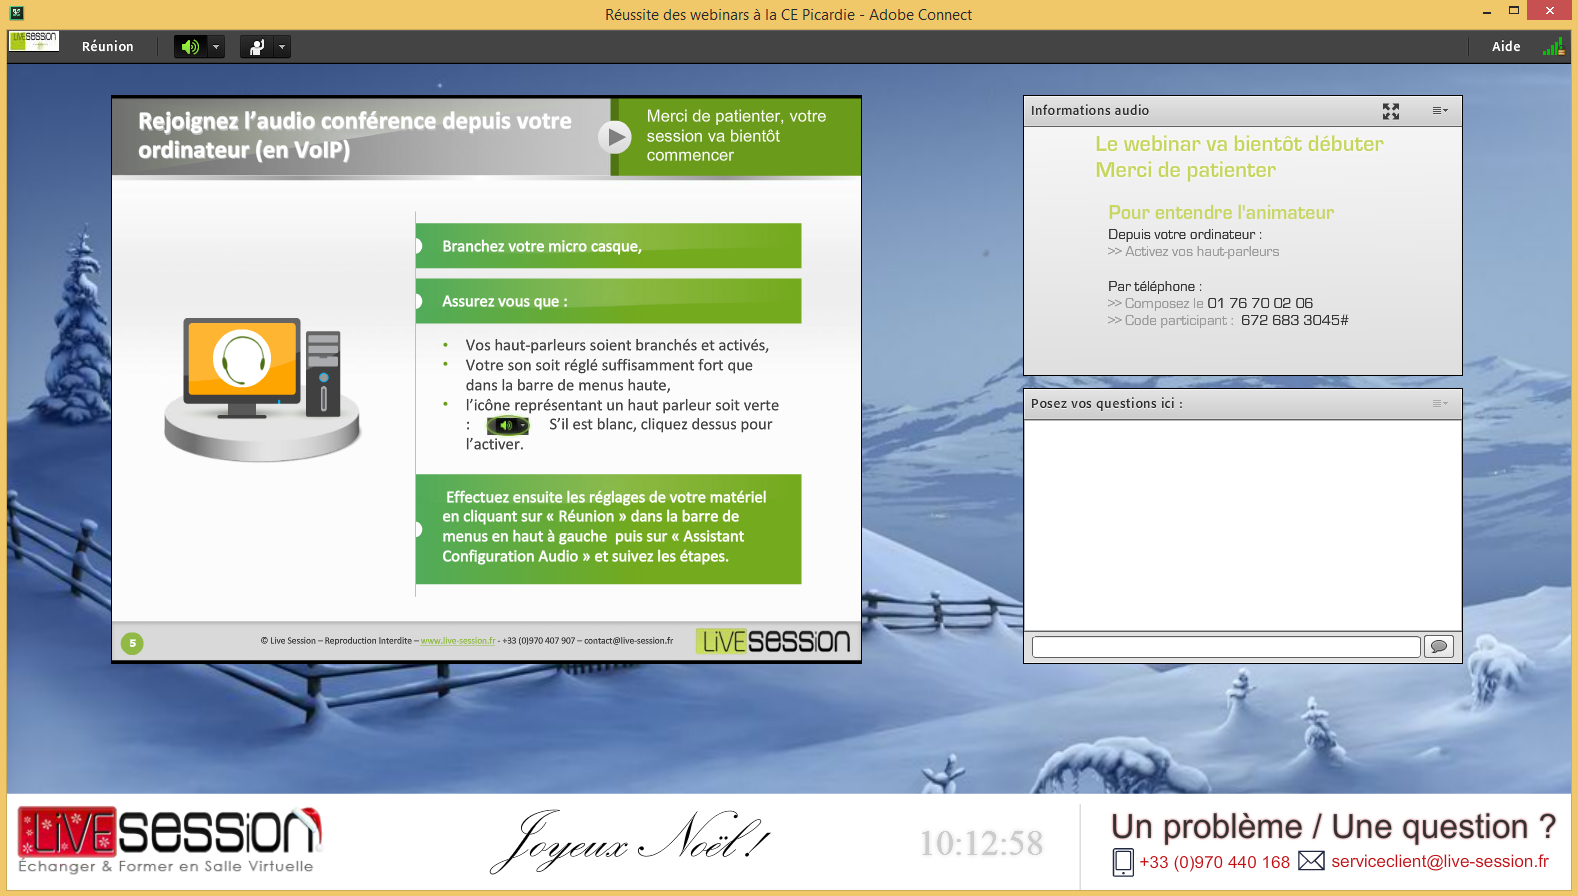Click the headset computer illustration
The height and width of the screenshot is (896, 1578).
click(x=262, y=388)
